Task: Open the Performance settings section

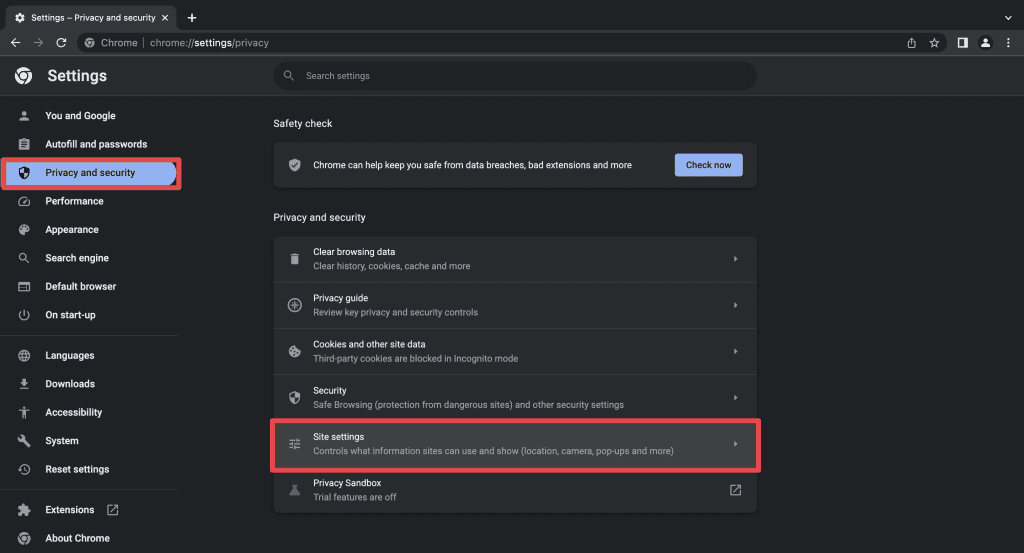Action: coord(74,201)
